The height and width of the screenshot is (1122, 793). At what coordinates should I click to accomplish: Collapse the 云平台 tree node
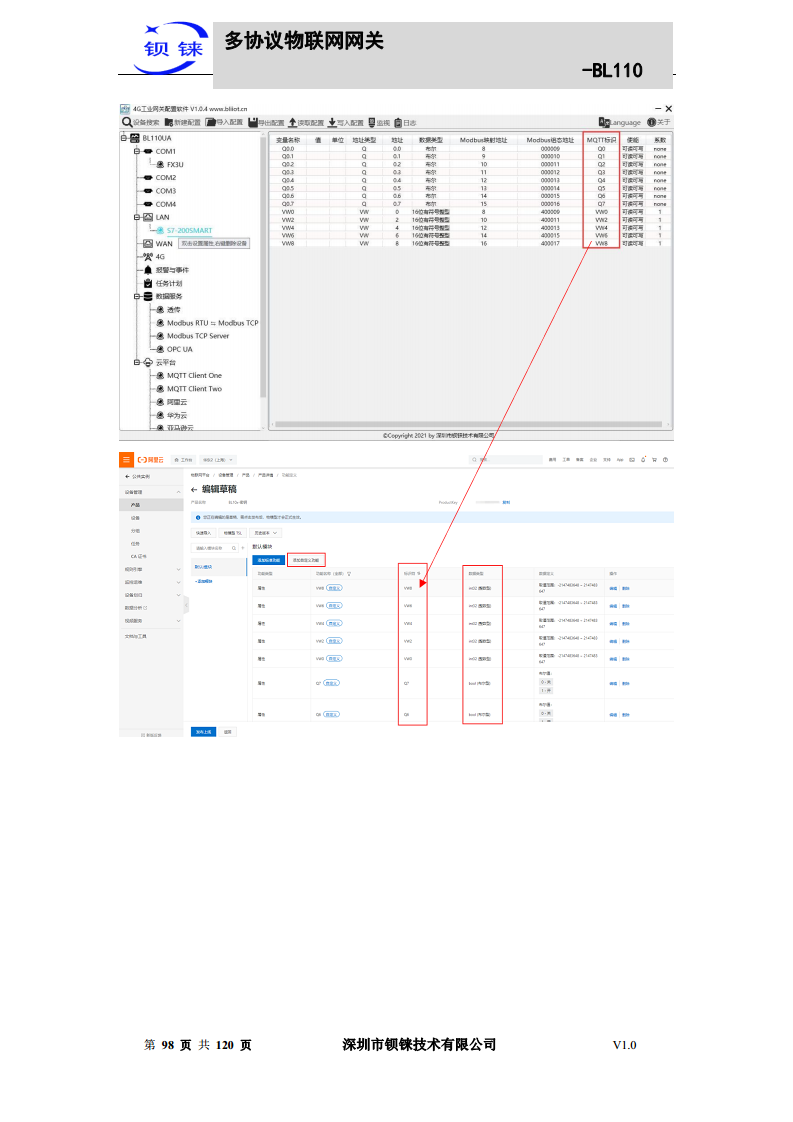pyautogui.click(x=137, y=362)
